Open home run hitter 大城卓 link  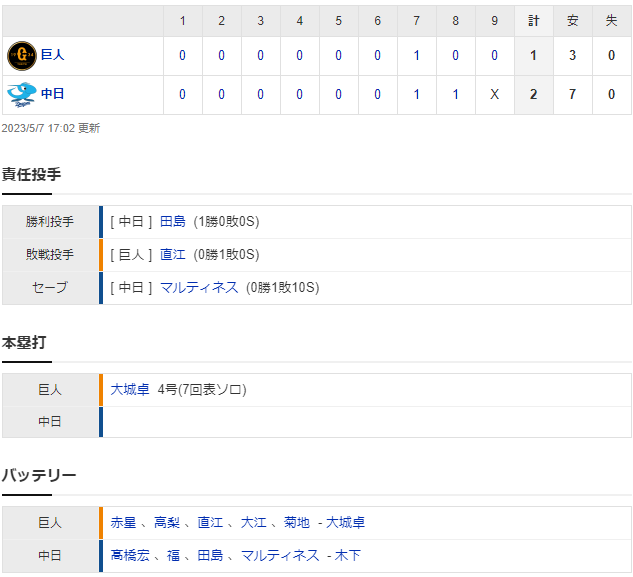130,389
